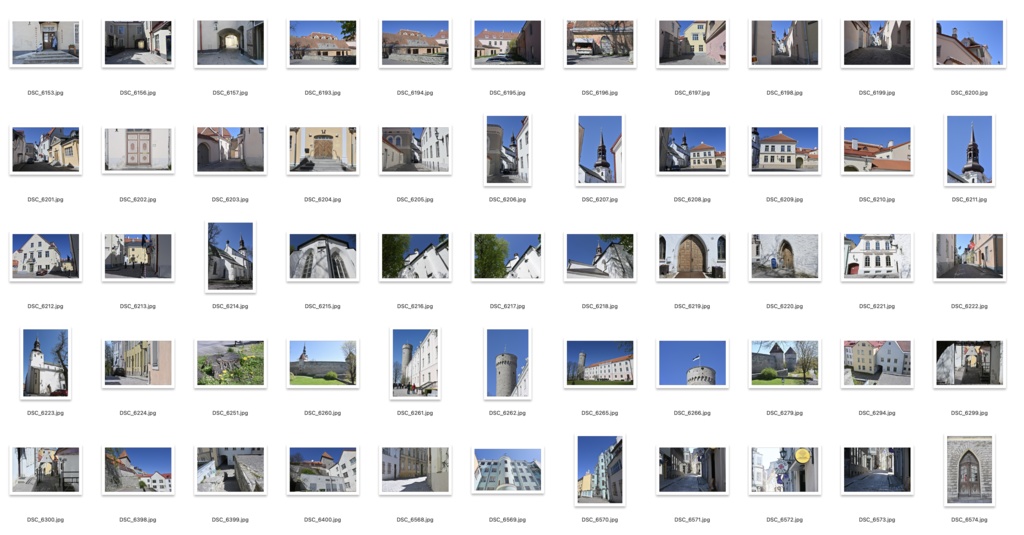The height and width of the screenshot is (535, 1024).
Task: Select the file name DSC_6221.jpg
Action: point(877,306)
